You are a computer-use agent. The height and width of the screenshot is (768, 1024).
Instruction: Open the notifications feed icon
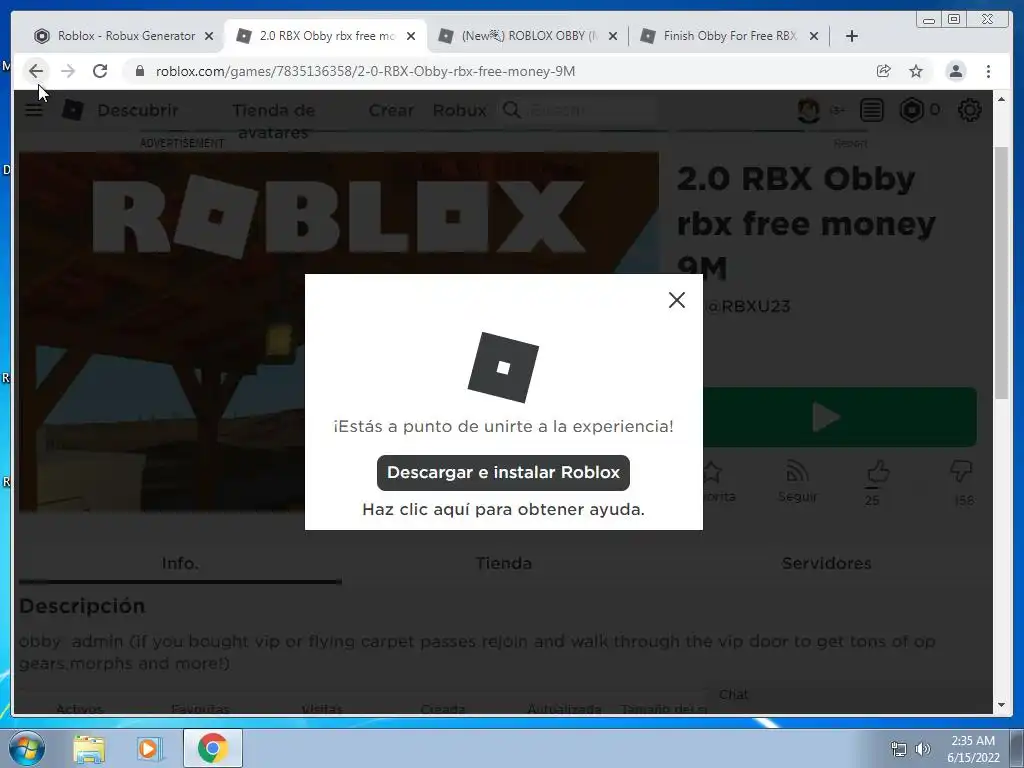(x=871, y=110)
